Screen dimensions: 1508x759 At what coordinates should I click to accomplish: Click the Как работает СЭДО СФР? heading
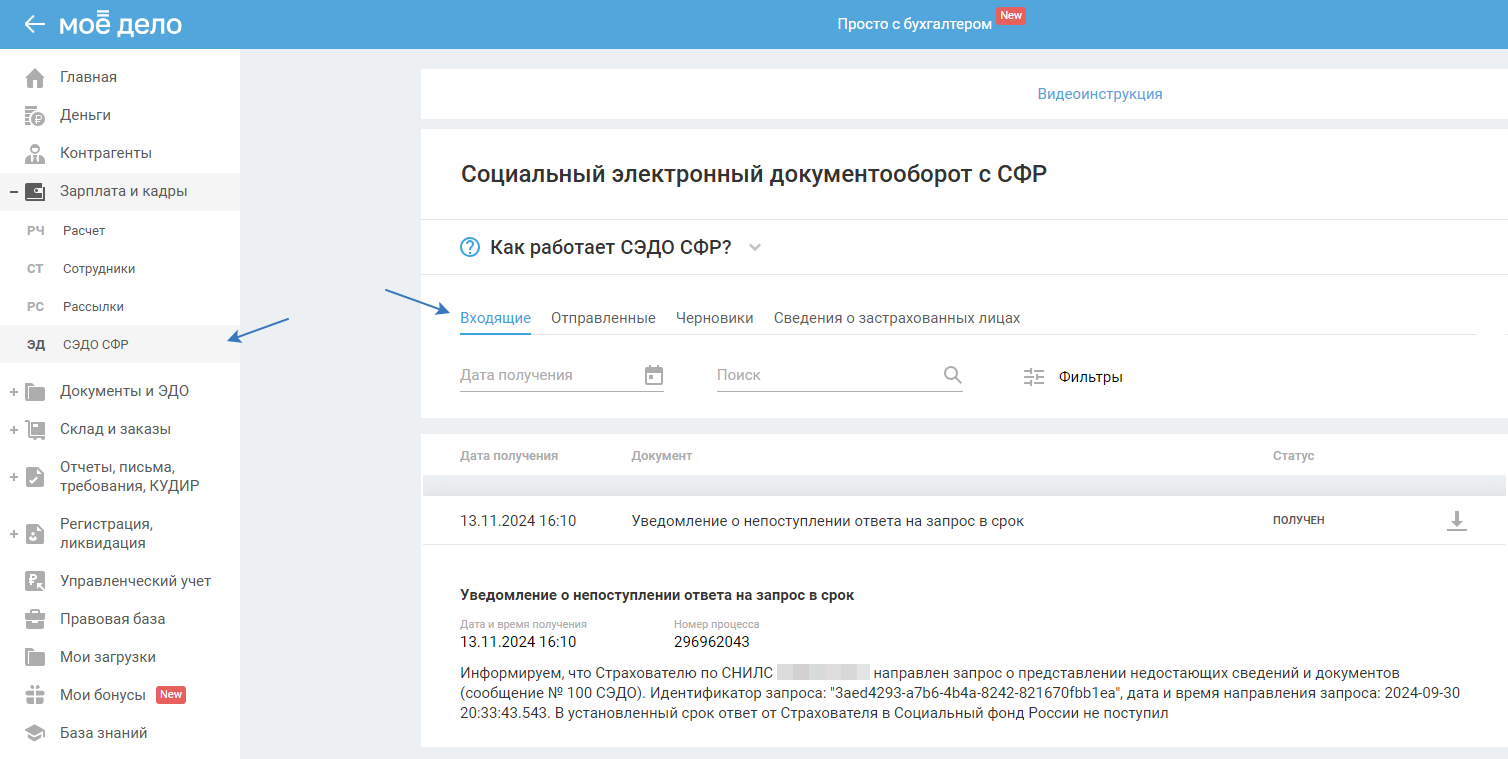(x=611, y=248)
